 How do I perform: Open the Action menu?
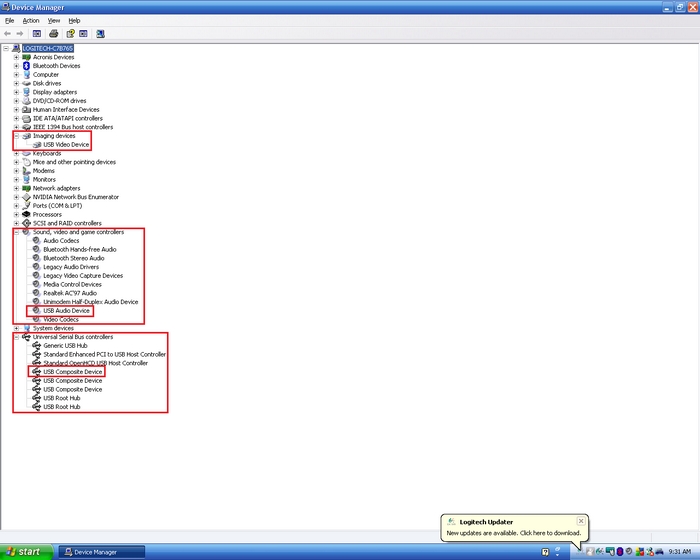(x=31, y=21)
